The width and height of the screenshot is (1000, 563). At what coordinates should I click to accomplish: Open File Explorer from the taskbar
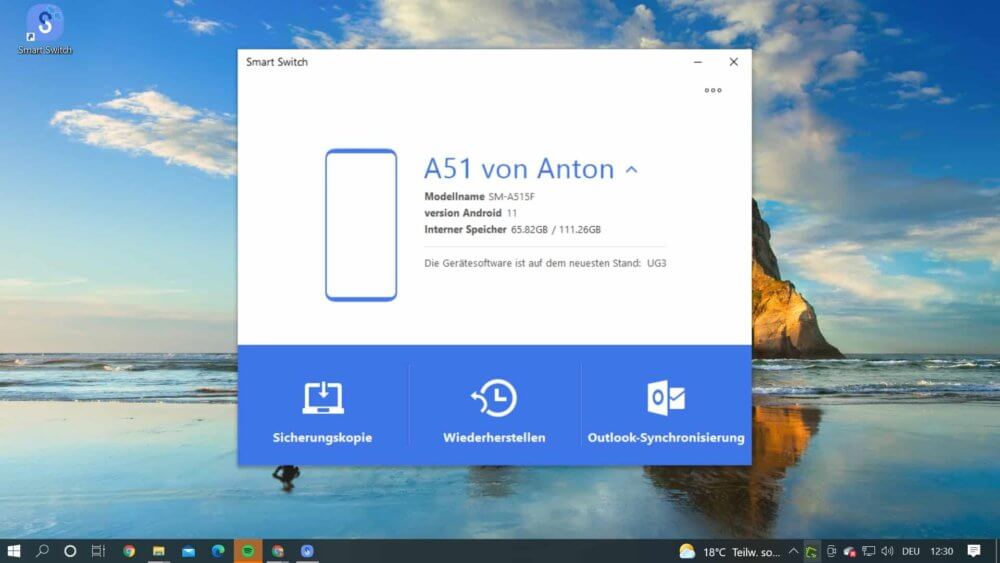(x=159, y=551)
